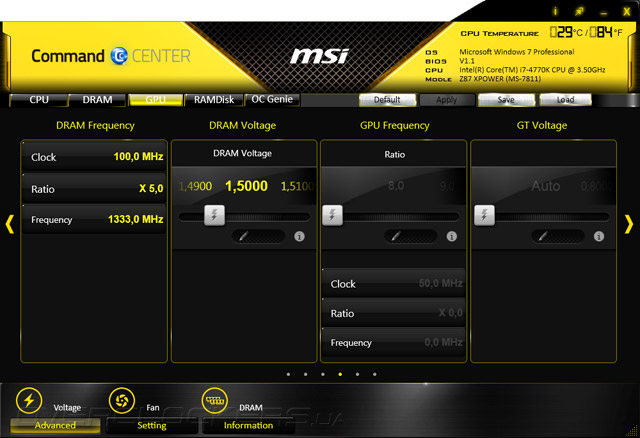Image resolution: width=640 pixels, height=438 pixels.
Task: Click DRAM Voltage edit pencil icon
Action: pos(243,236)
